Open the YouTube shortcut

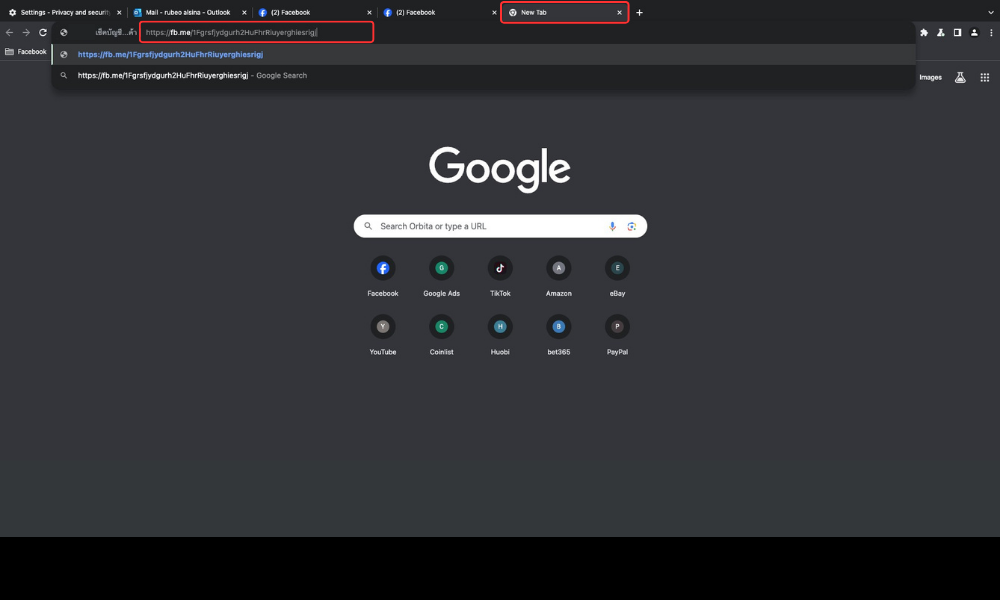coord(383,335)
